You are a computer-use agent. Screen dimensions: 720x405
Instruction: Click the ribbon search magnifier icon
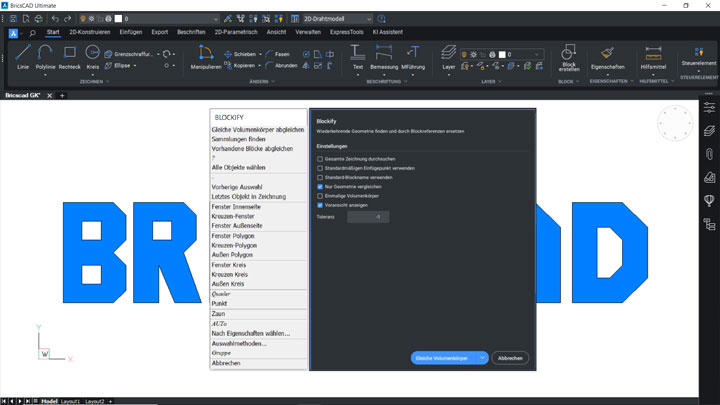coord(33,33)
